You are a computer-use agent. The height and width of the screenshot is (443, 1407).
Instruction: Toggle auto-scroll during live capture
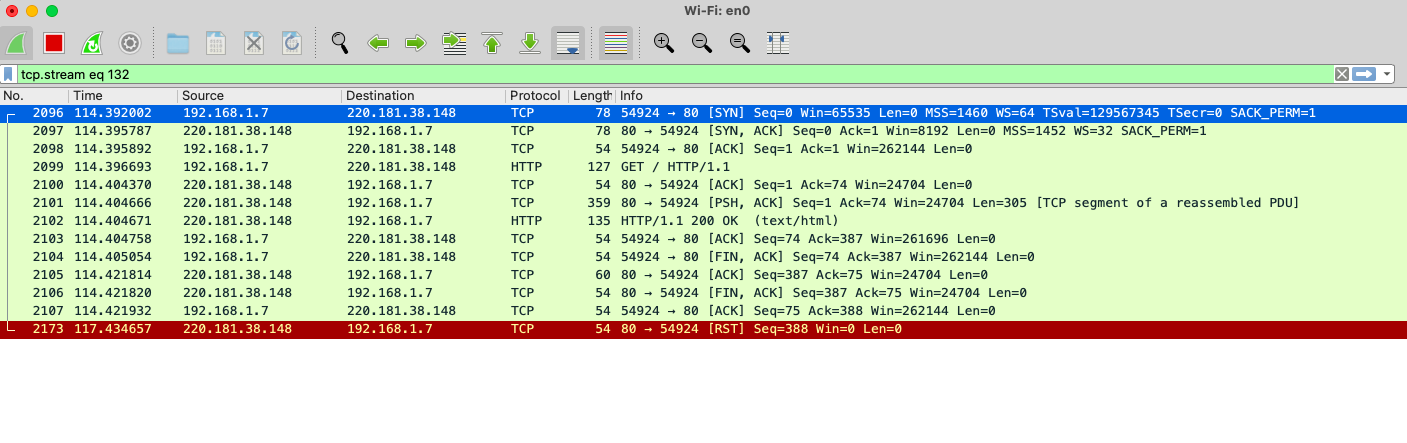coord(568,43)
